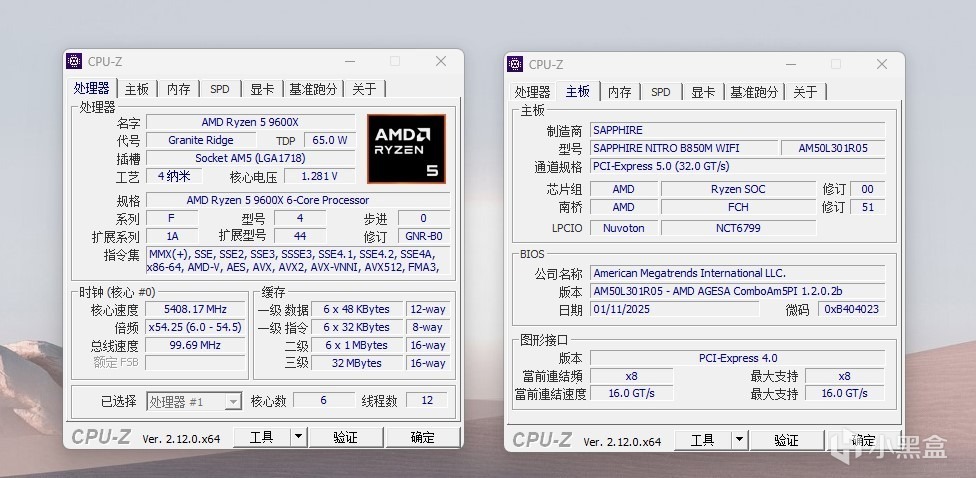
Task: Click 确定 button in right window
Action: 863,441
